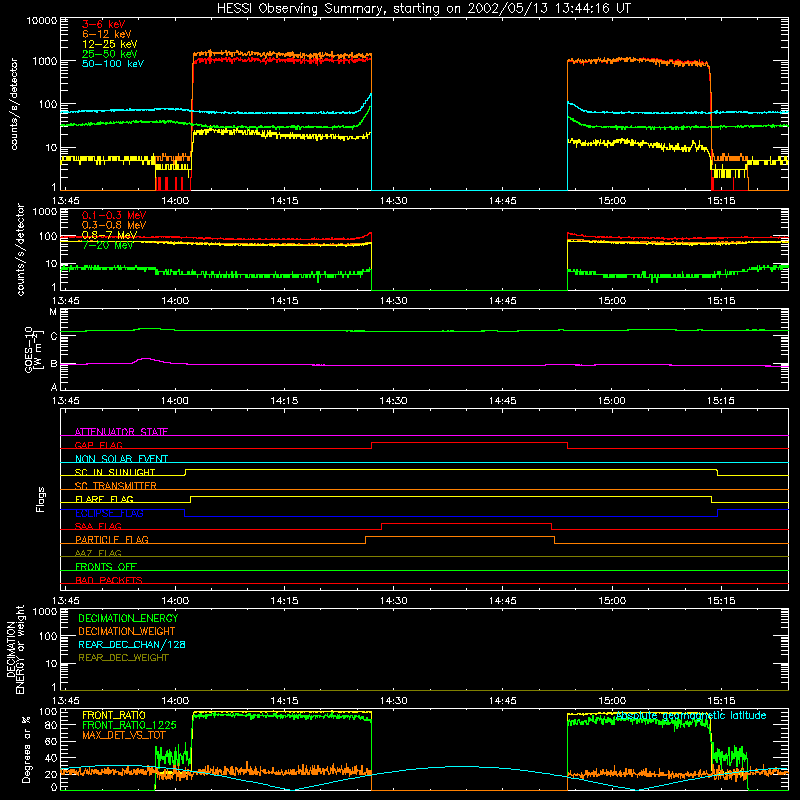
Task: Select the orange 6-12 keV legend label
Action: (x=107, y=34)
